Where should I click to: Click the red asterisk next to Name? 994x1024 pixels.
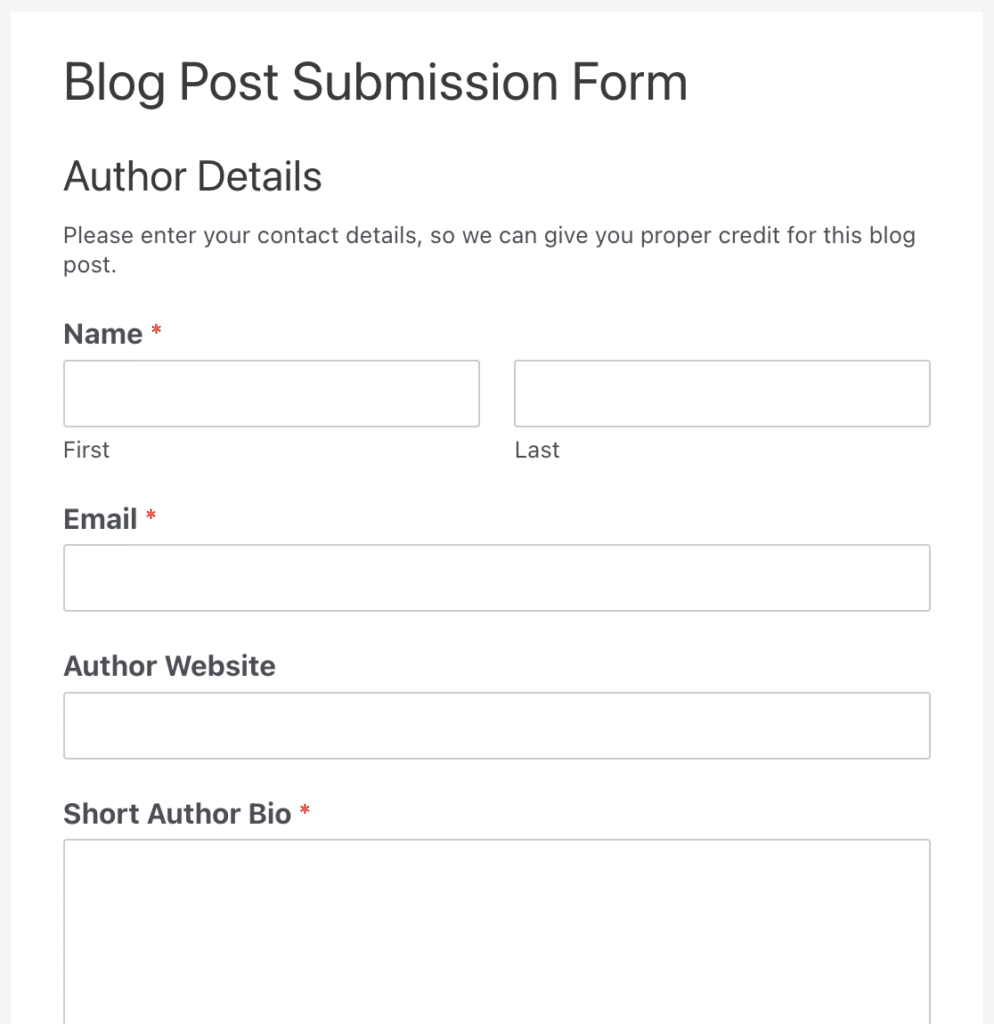pos(156,333)
